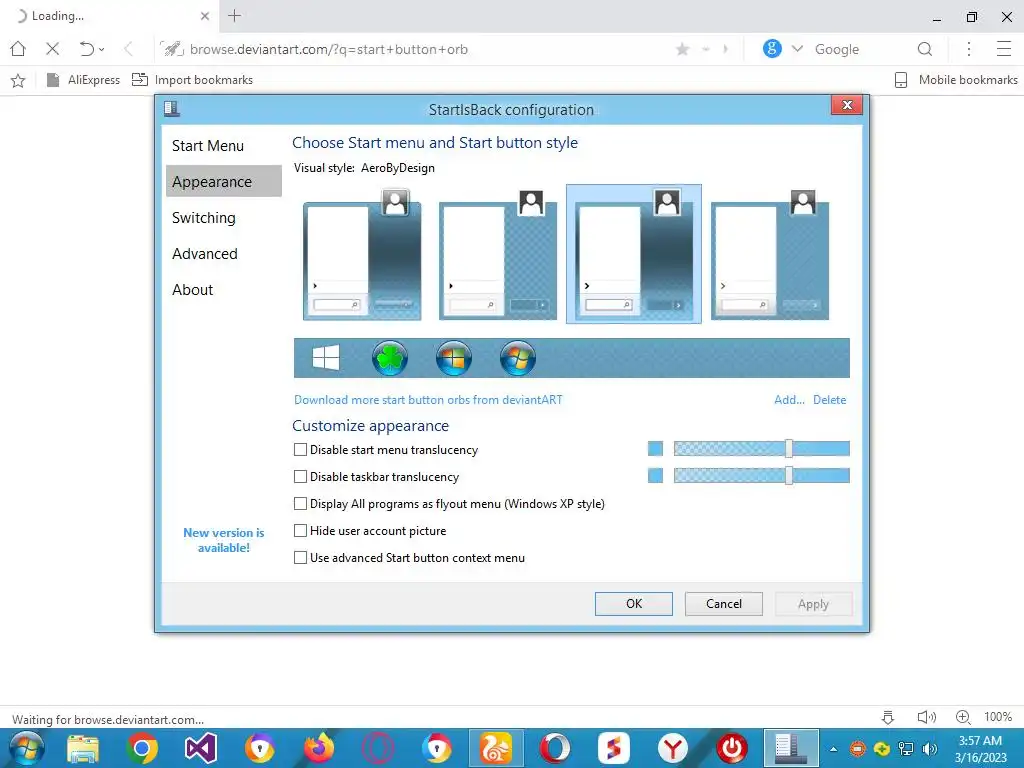This screenshot has width=1024, height=768.
Task: Open Visual Studio from the taskbar
Action: point(200,748)
